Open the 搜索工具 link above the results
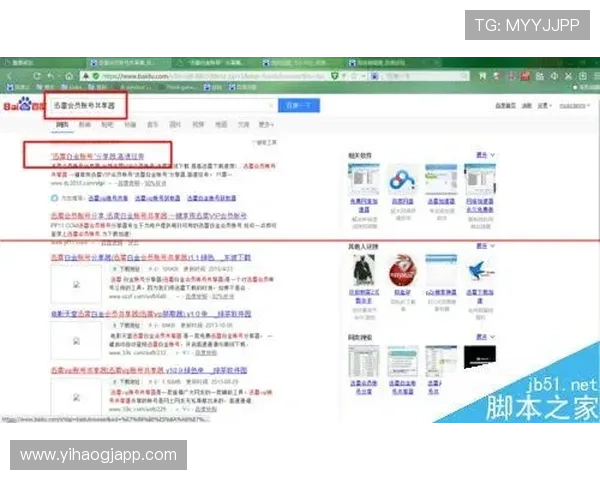Viewport: 600px width, 480px height. click(x=264, y=142)
